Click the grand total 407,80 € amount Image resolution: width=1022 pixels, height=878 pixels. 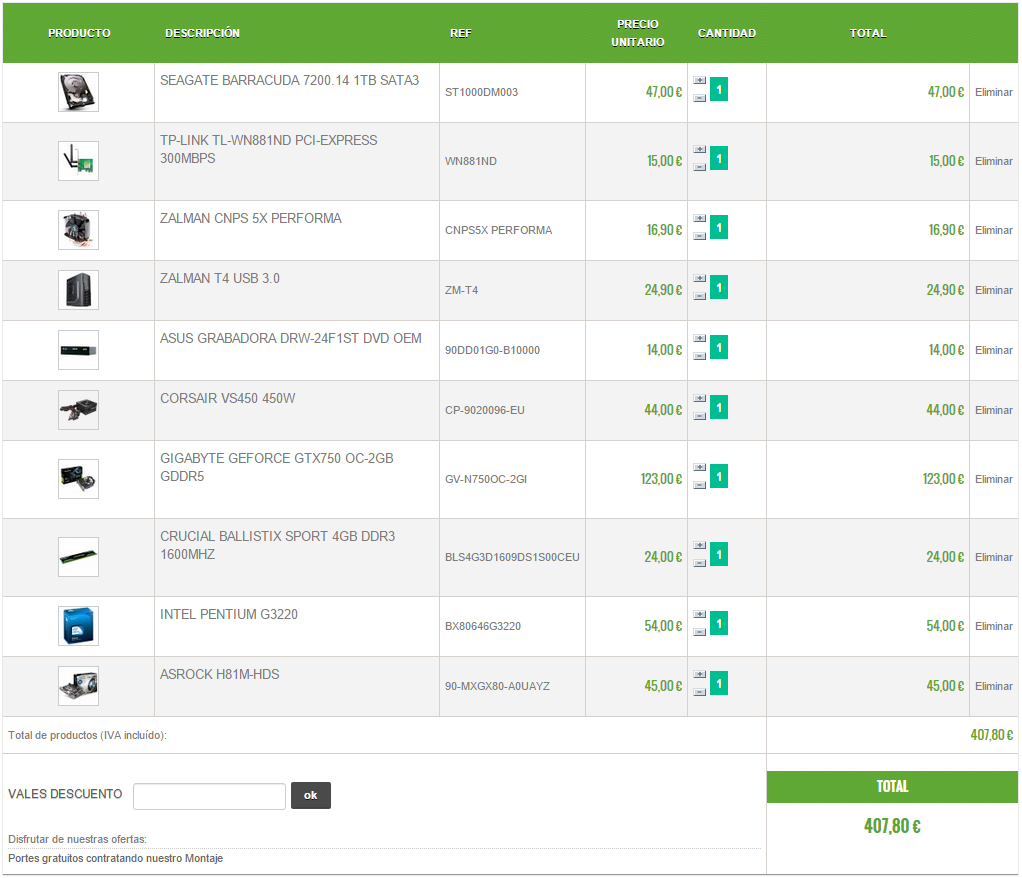pos(892,827)
